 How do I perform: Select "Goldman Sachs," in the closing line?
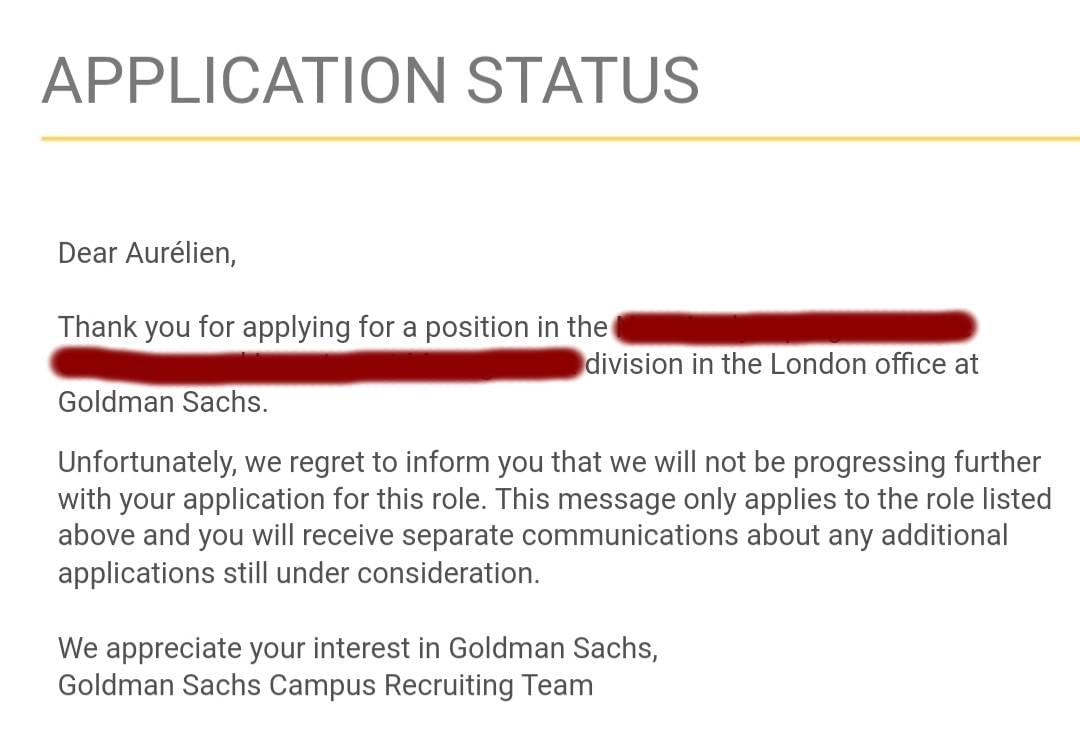pos(552,648)
